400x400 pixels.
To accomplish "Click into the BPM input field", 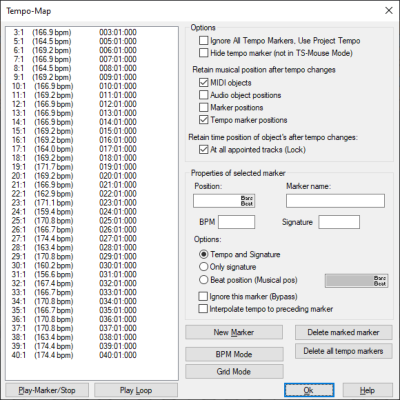I will tap(236, 222).
